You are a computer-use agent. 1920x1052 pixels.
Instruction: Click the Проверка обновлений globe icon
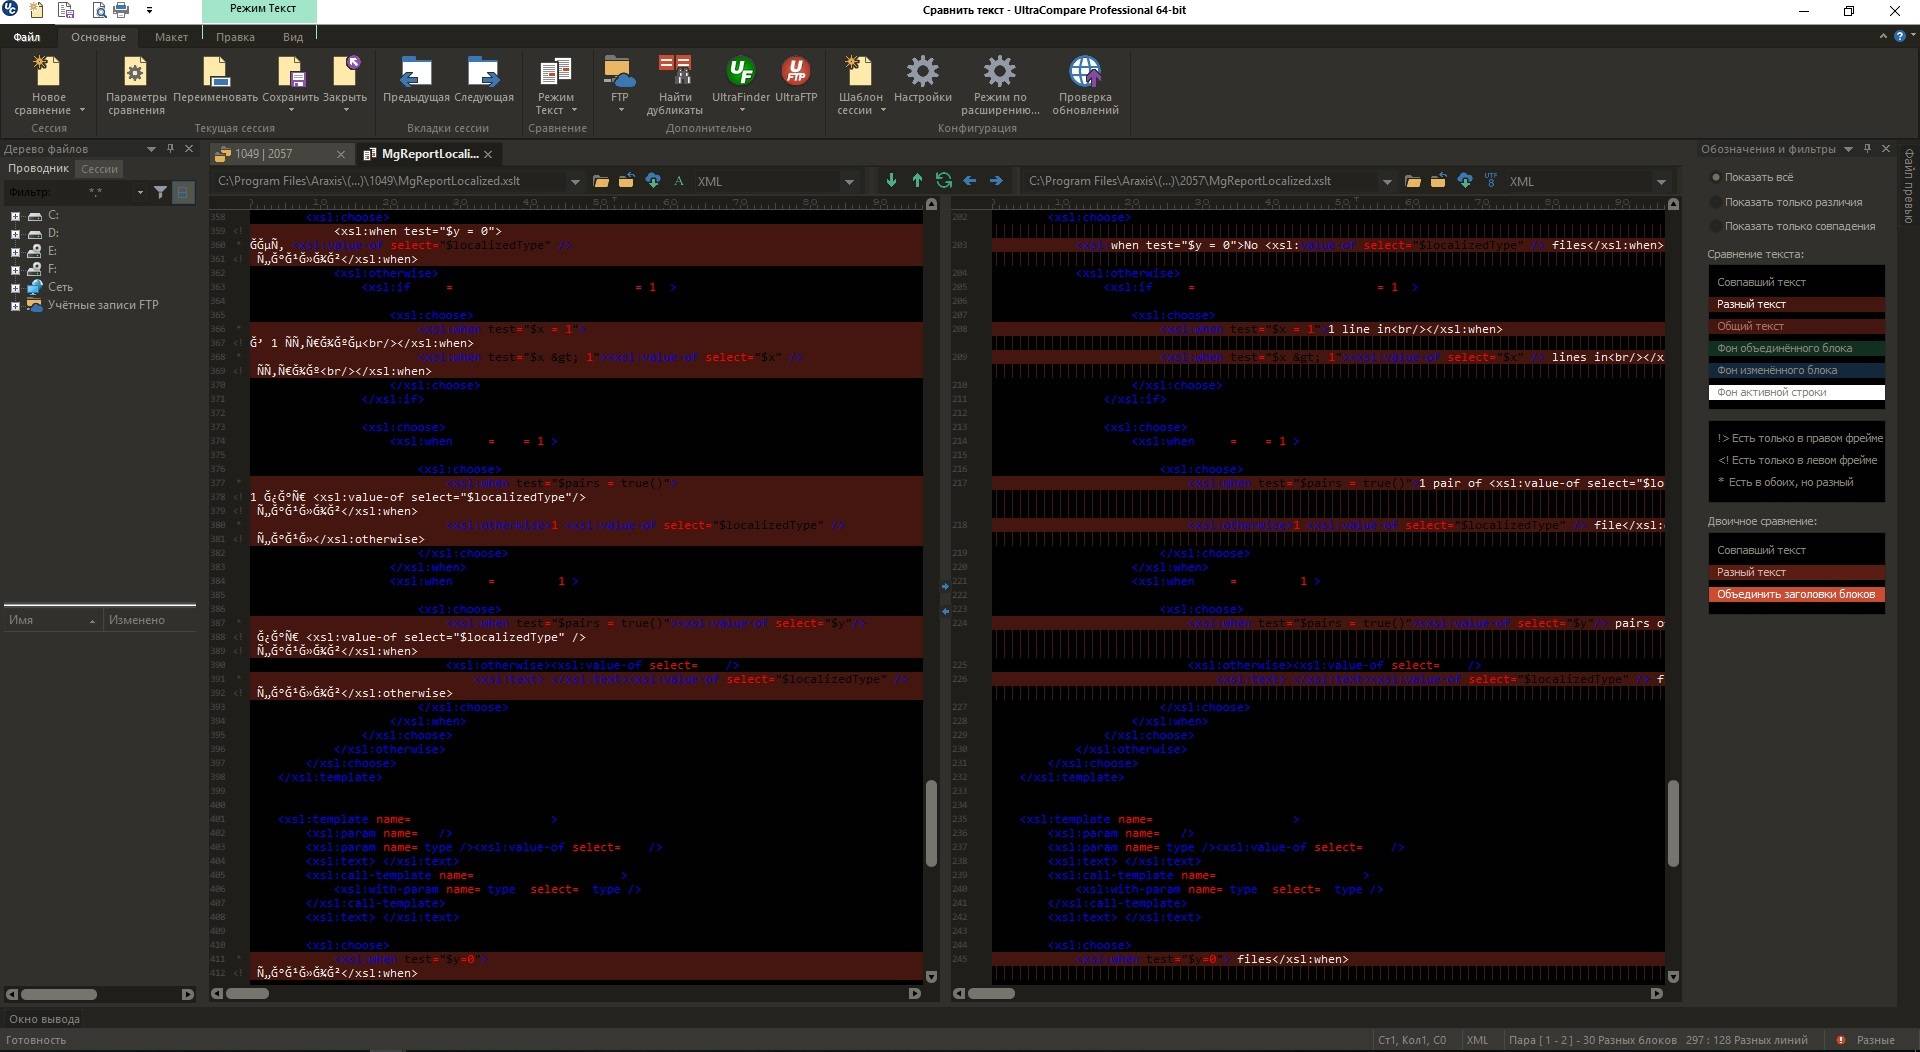[x=1085, y=72]
